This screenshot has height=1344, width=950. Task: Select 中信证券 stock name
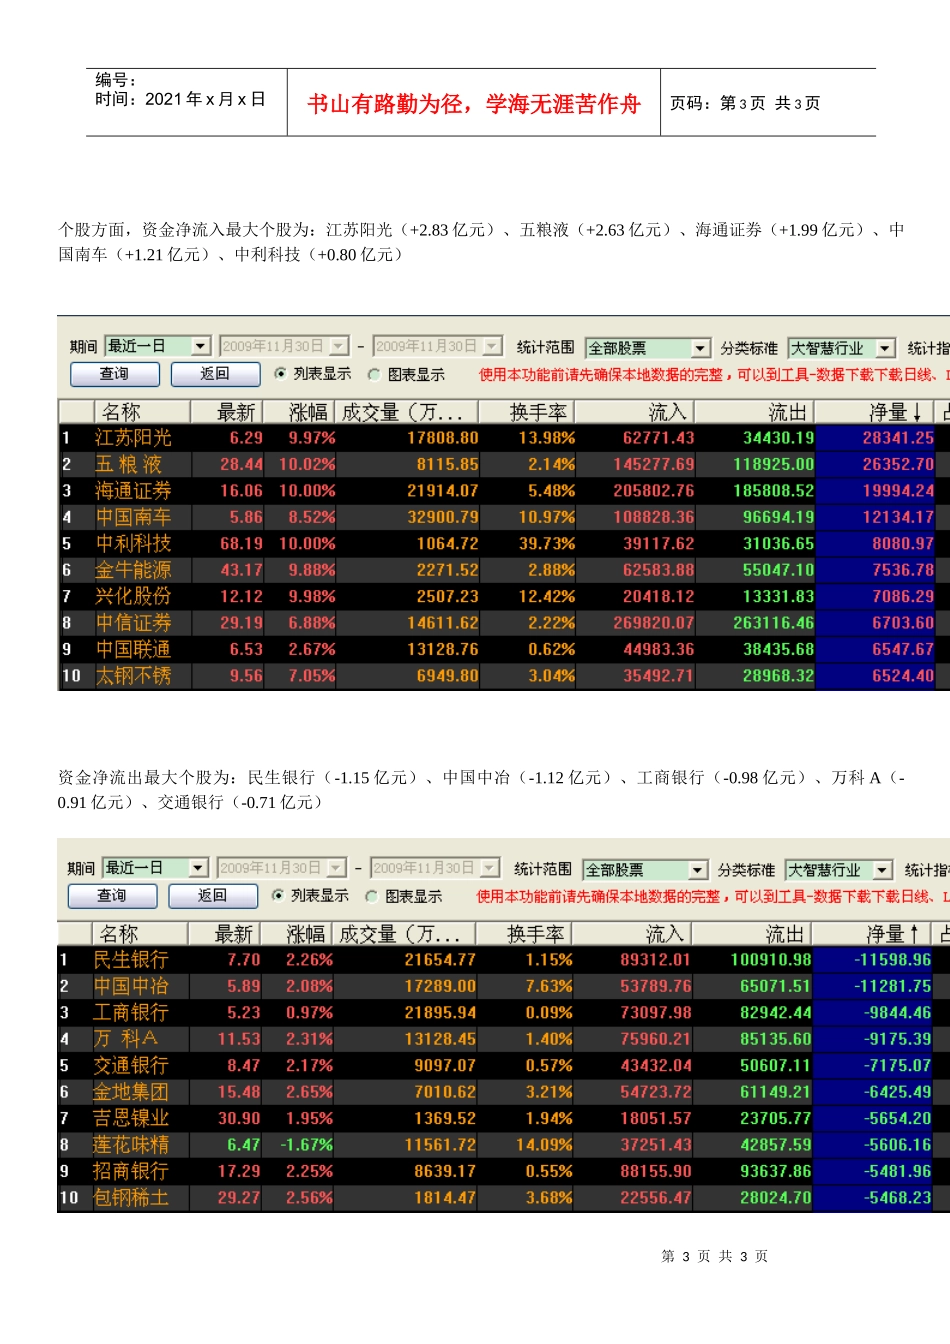133,623
